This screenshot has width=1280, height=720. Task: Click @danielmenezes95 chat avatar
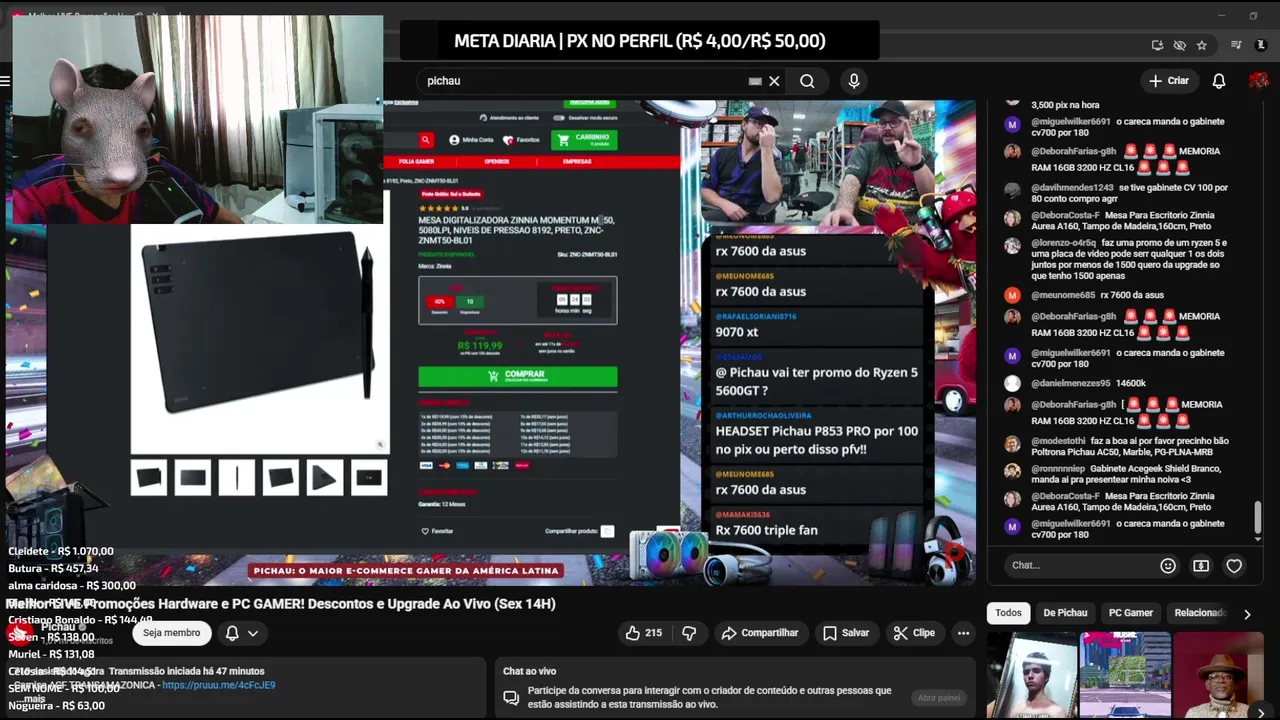1012,384
